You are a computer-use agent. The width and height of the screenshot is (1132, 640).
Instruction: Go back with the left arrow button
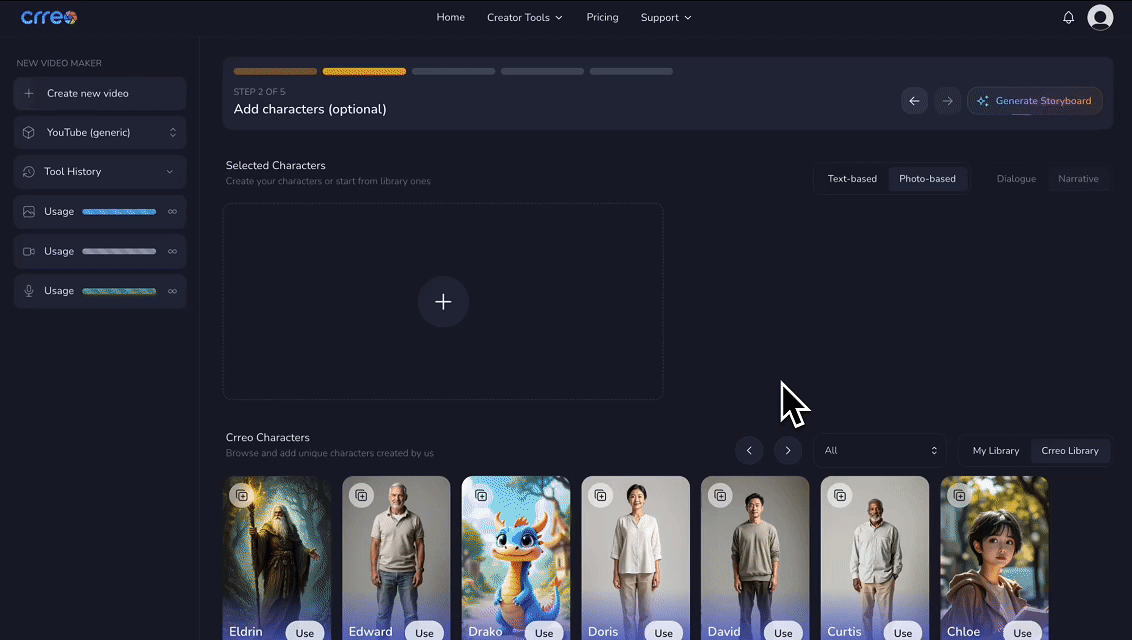[914, 101]
